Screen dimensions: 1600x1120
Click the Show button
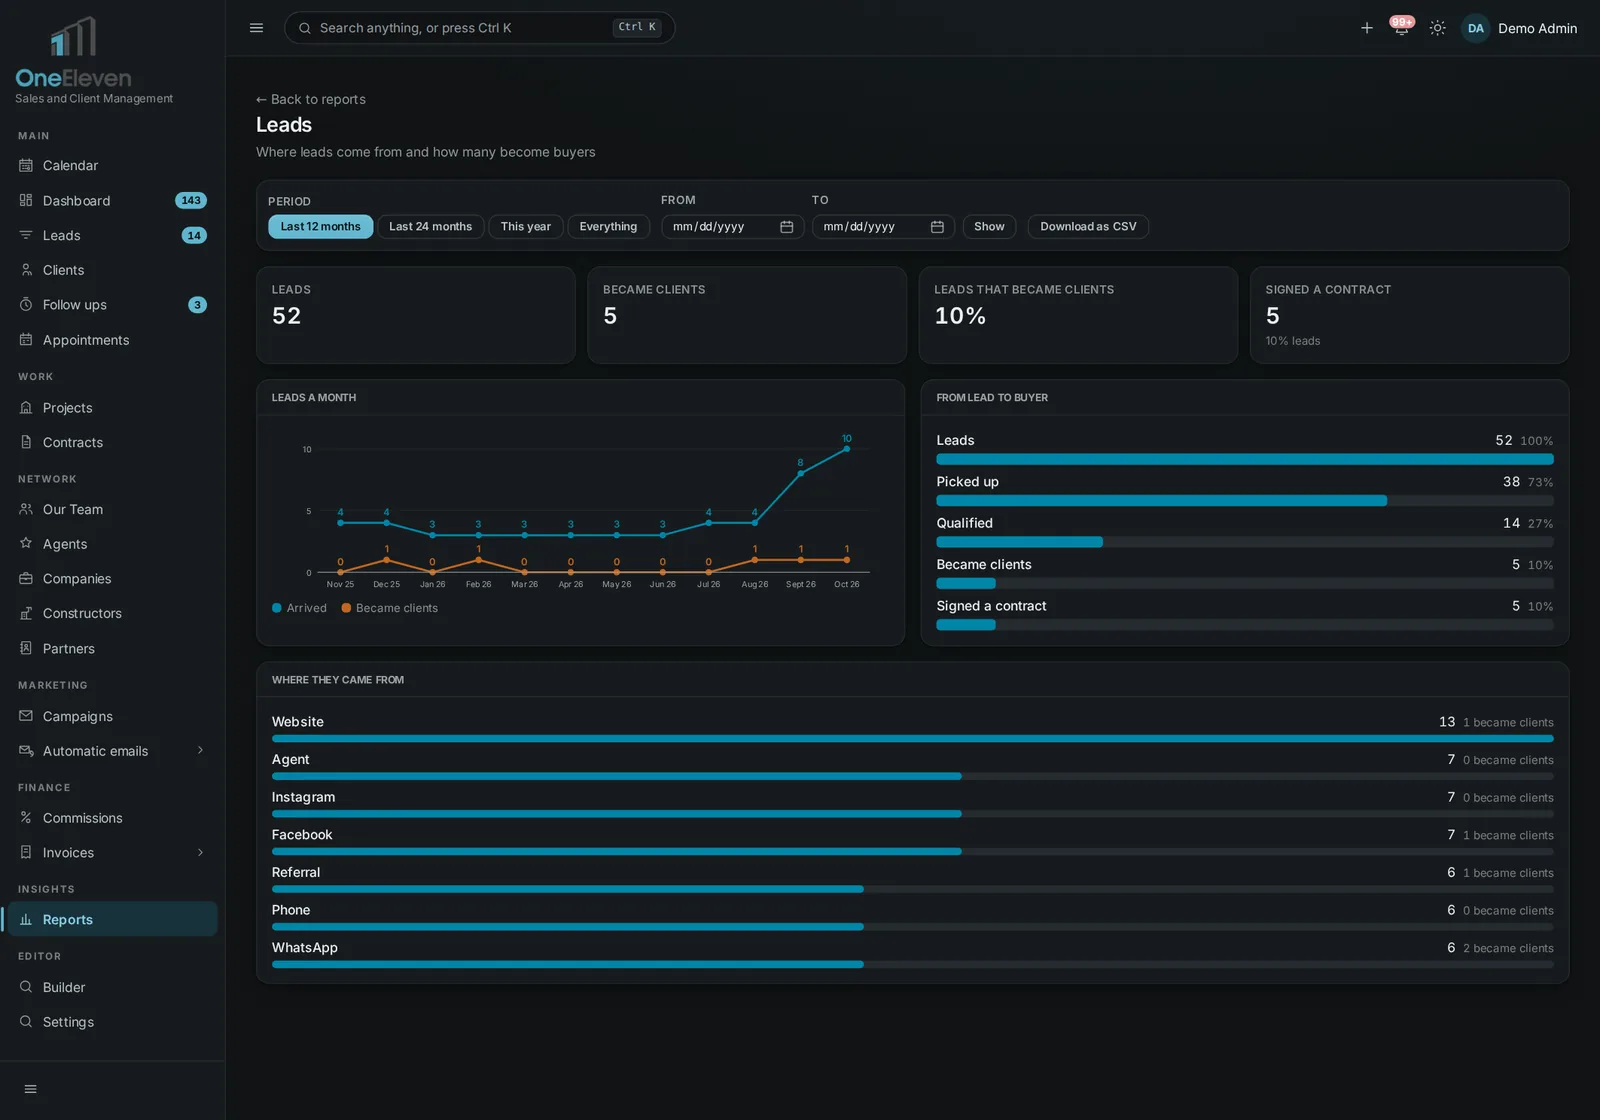click(x=989, y=227)
